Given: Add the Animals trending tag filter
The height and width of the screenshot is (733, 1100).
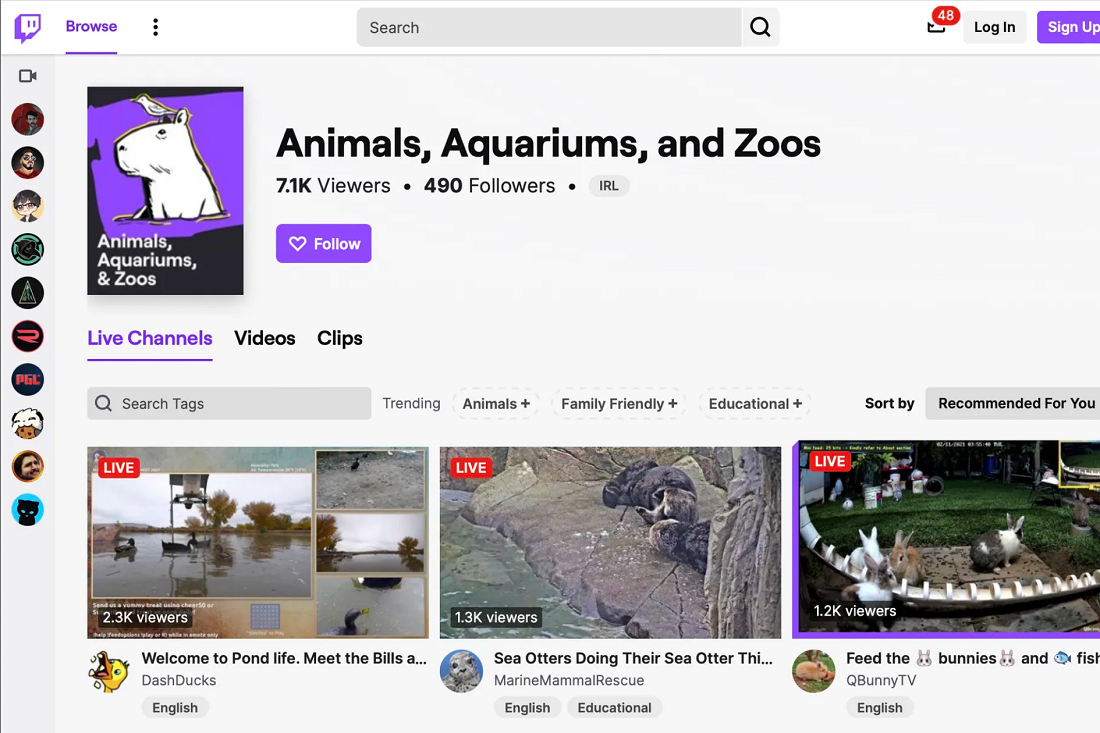Looking at the screenshot, I should tap(496, 404).
